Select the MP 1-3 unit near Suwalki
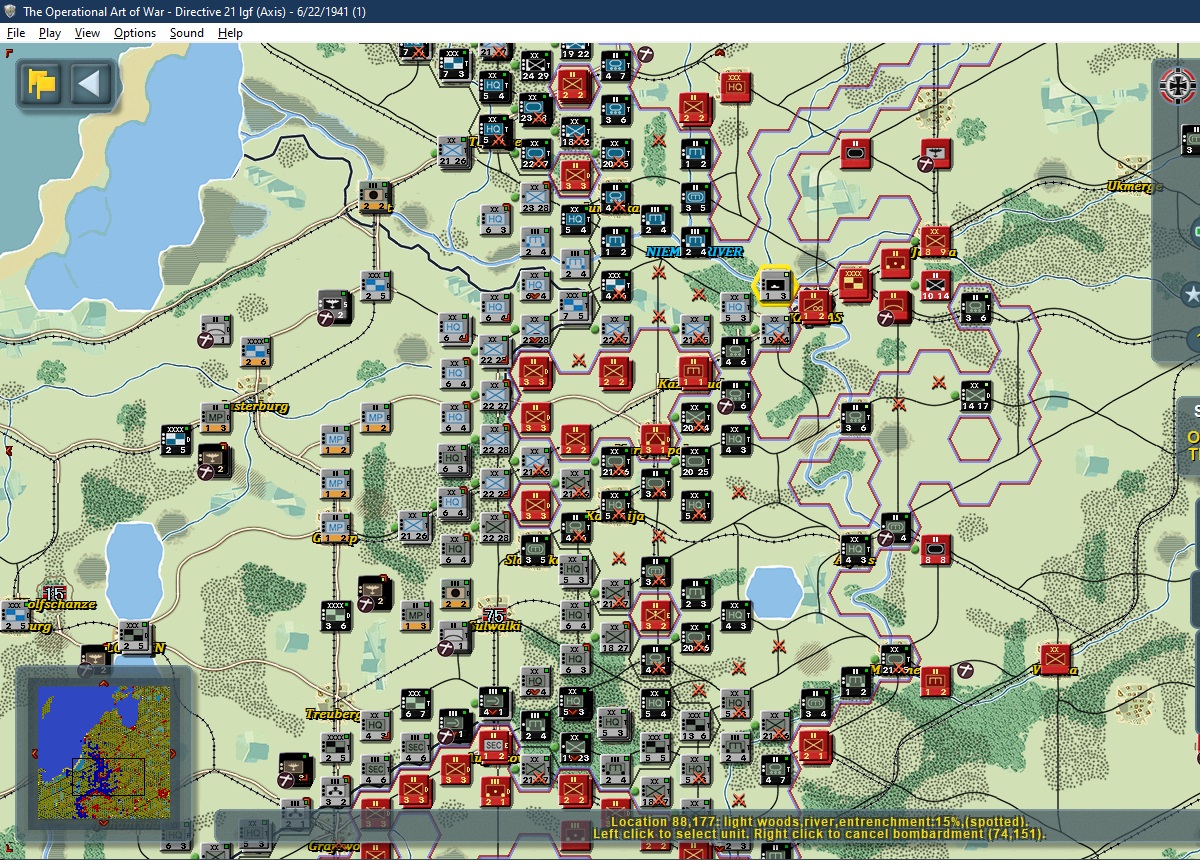The height and width of the screenshot is (860, 1200). (x=415, y=617)
